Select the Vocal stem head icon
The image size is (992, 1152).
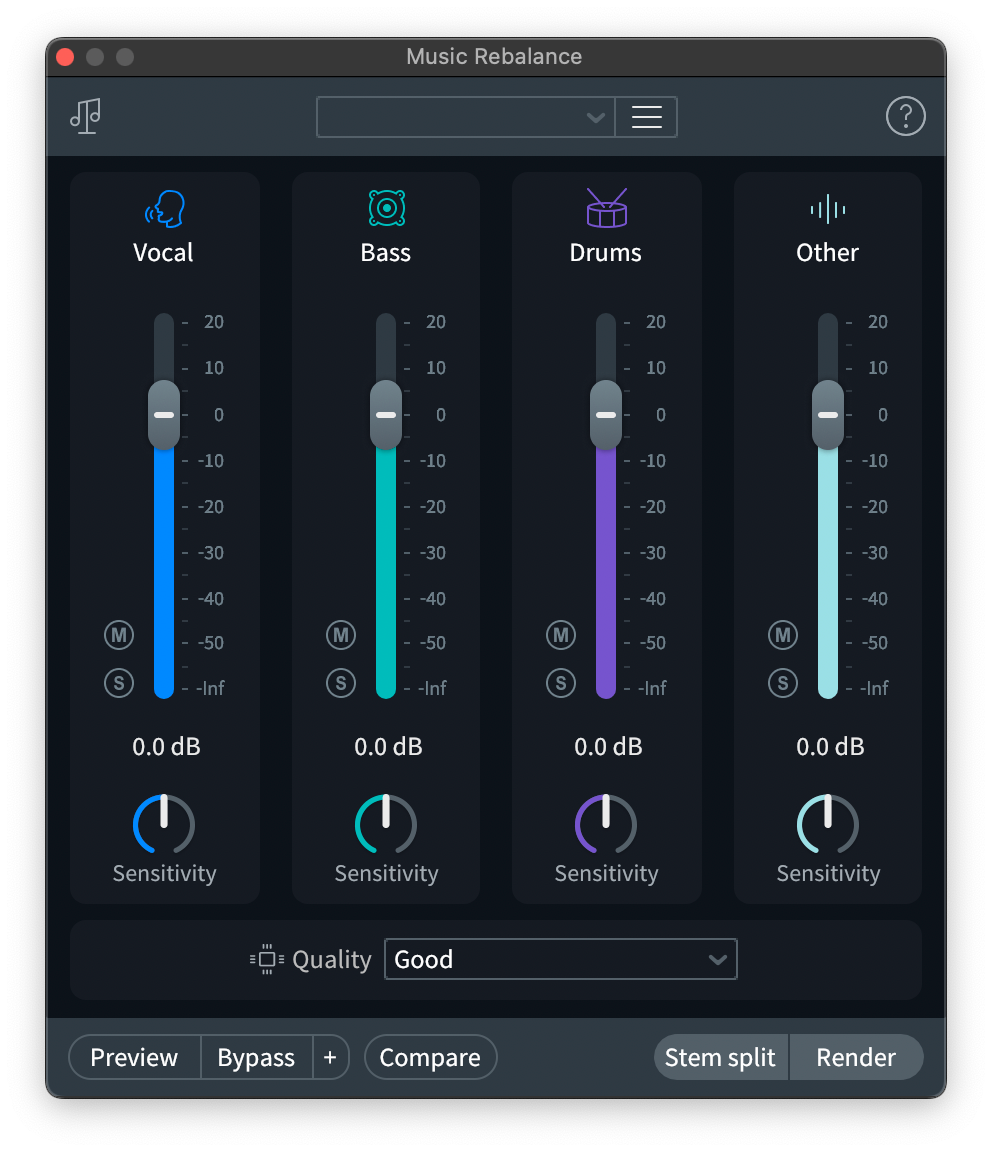(x=163, y=208)
